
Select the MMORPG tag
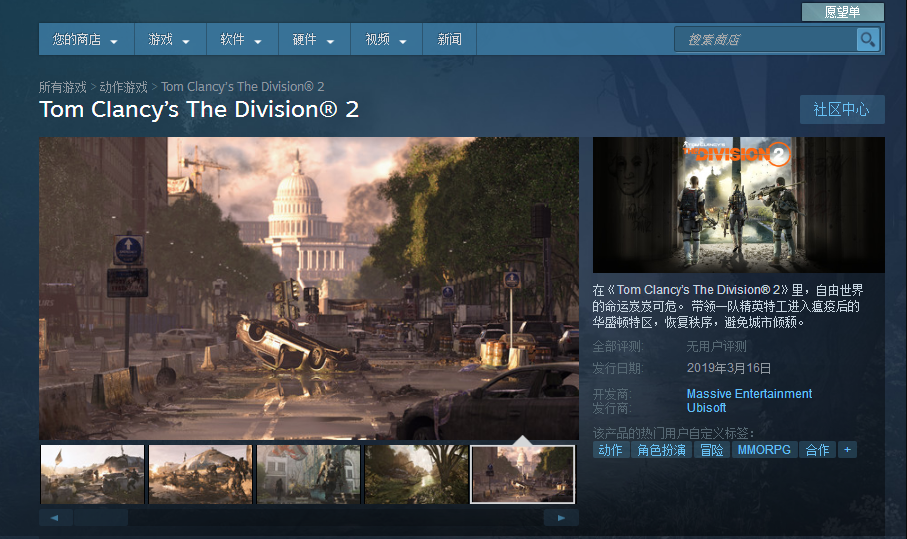[764, 450]
